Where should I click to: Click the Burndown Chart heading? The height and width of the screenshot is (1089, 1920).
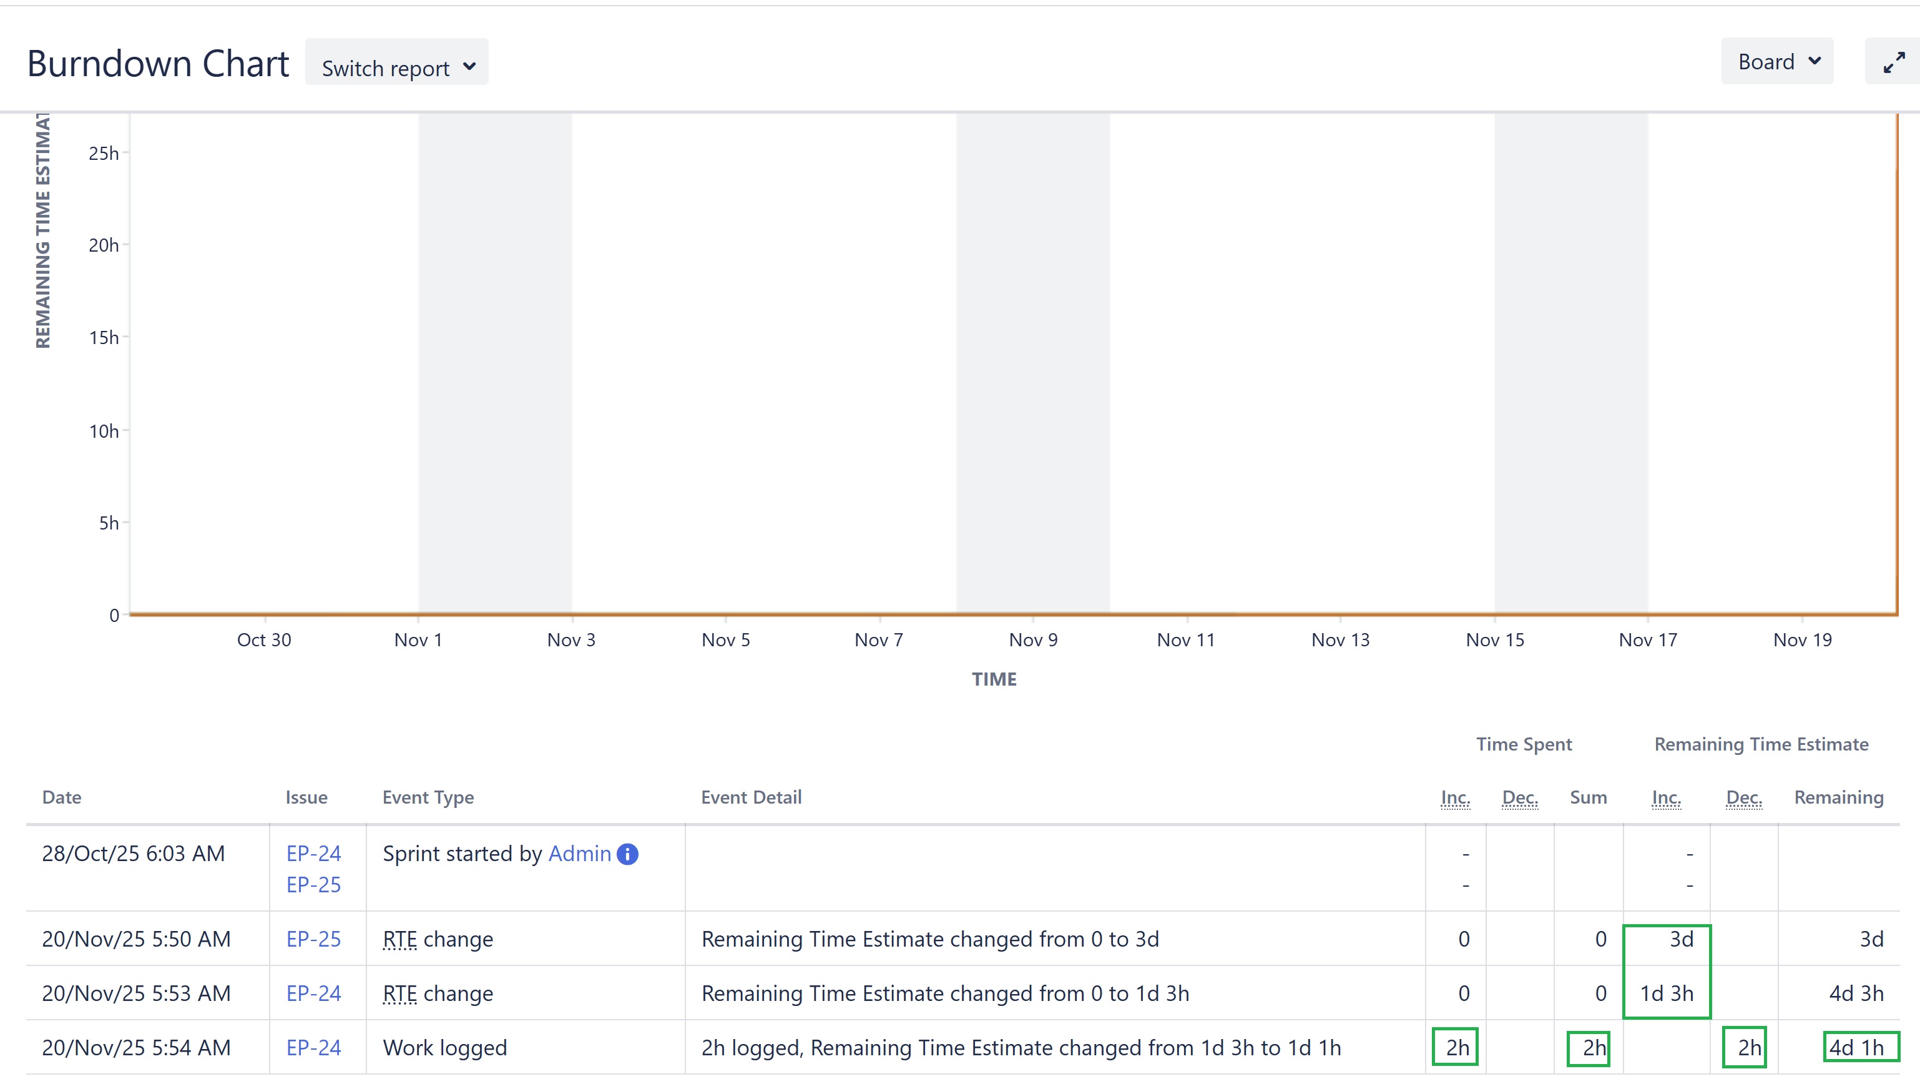[x=158, y=63]
